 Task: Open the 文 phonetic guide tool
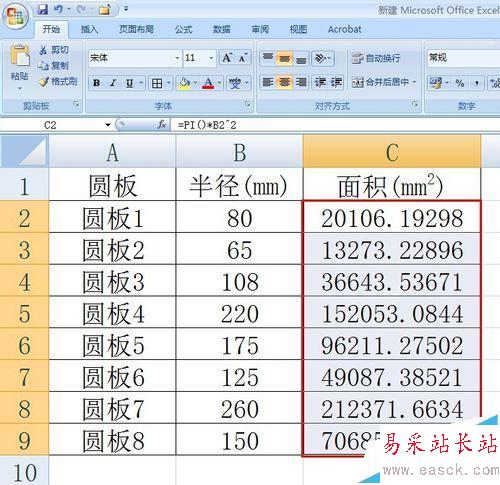[x=235, y=83]
